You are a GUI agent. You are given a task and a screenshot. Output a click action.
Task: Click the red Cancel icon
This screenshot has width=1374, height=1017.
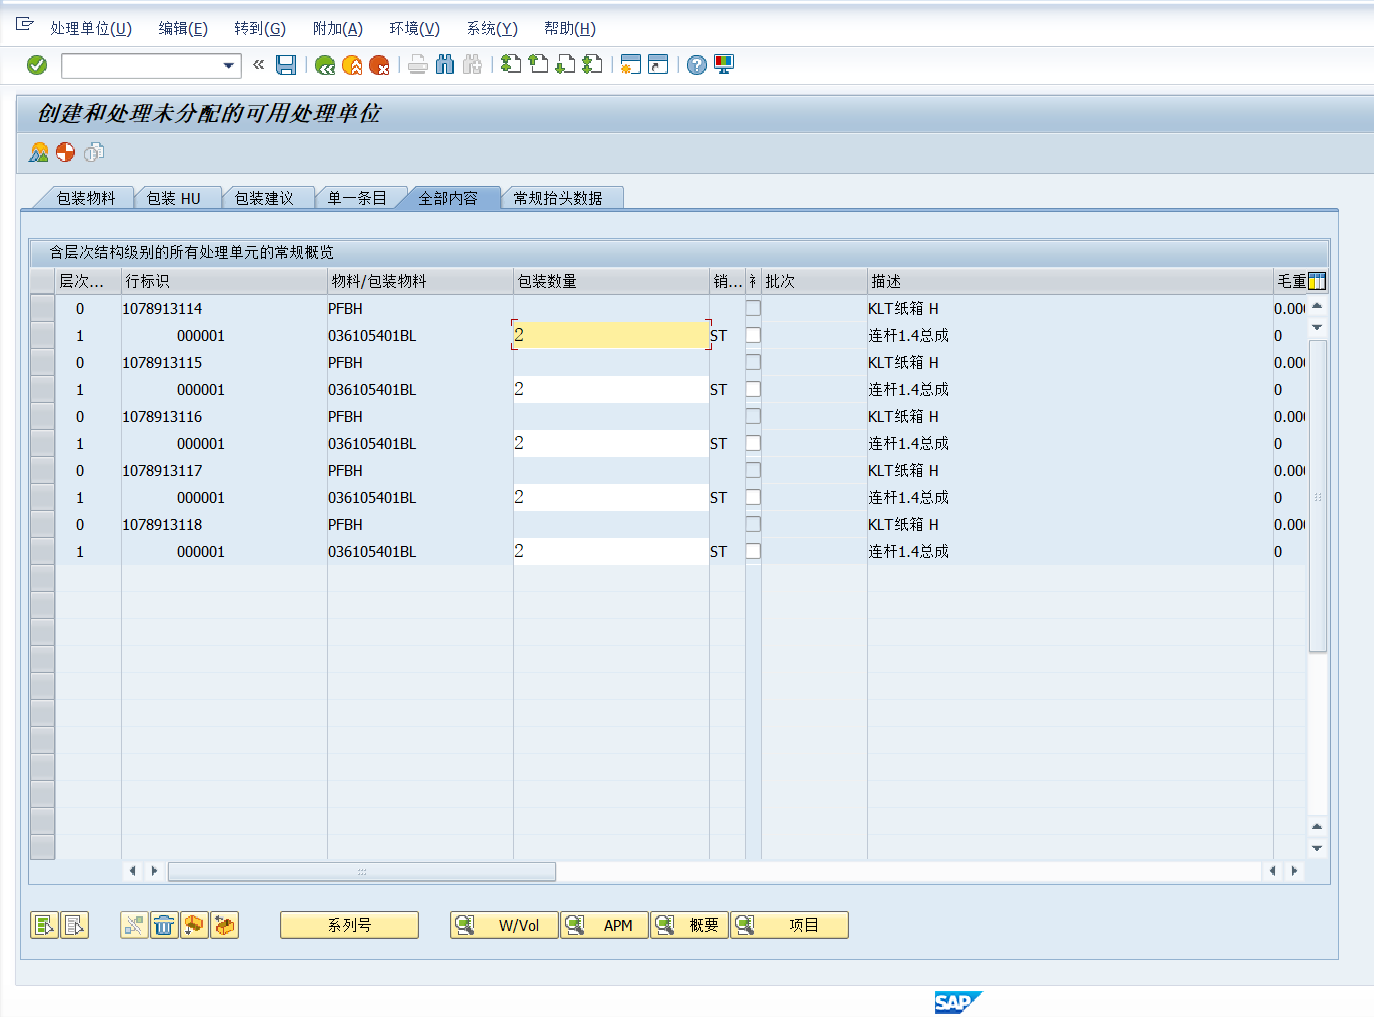tap(379, 65)
